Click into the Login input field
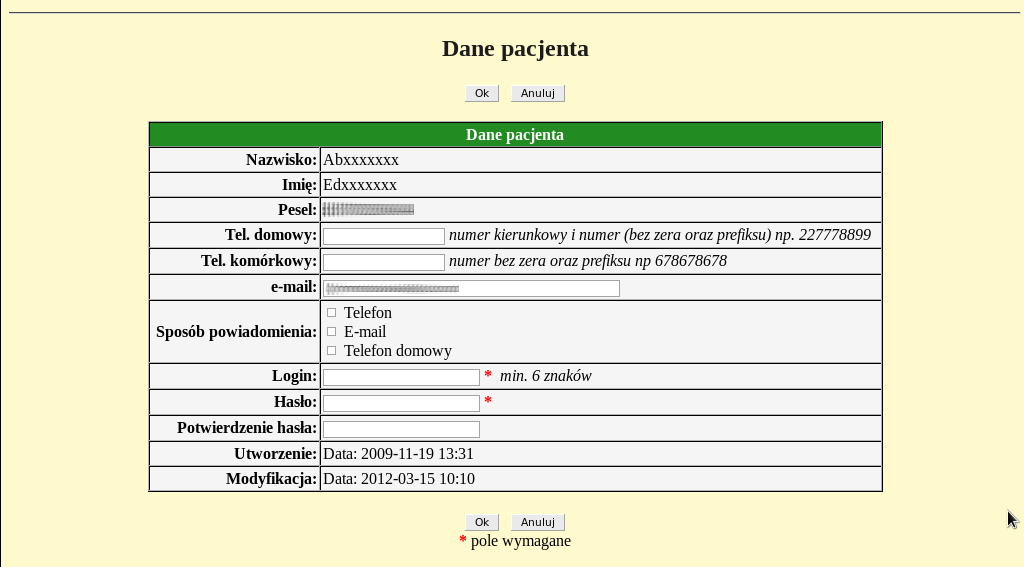 click(x=402, y=377)
